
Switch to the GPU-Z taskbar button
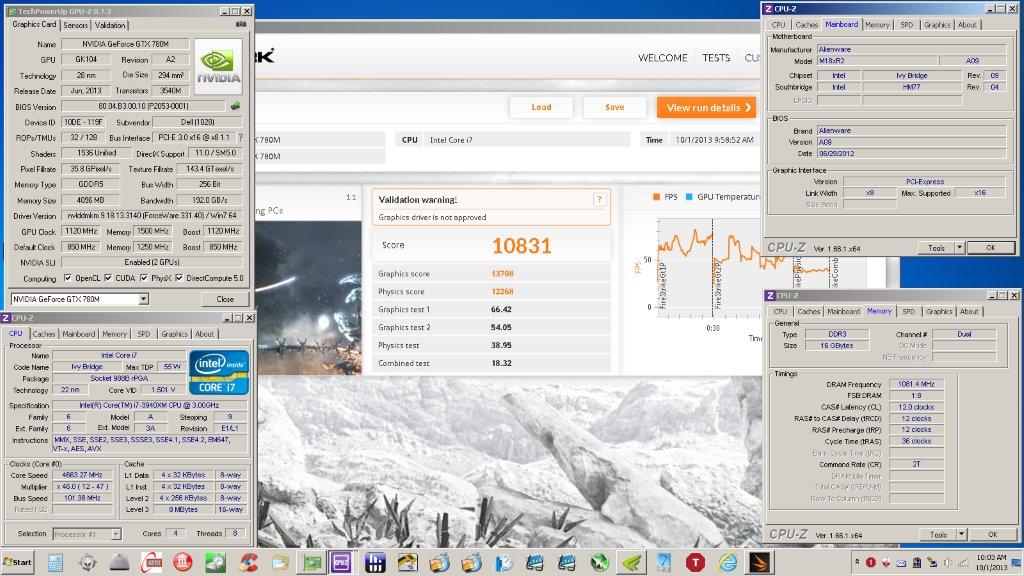pos(312,562)
